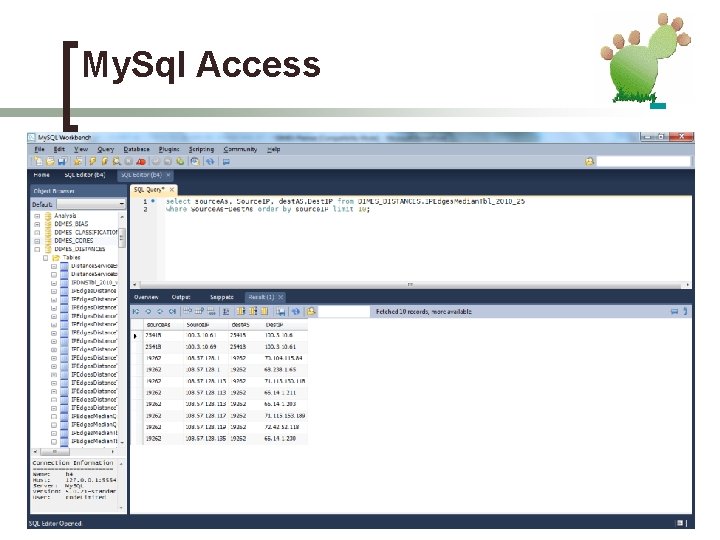Click the object browser vertical scrollbar thumb
This screenshot has width=720, height=540.
click(122, 237)
